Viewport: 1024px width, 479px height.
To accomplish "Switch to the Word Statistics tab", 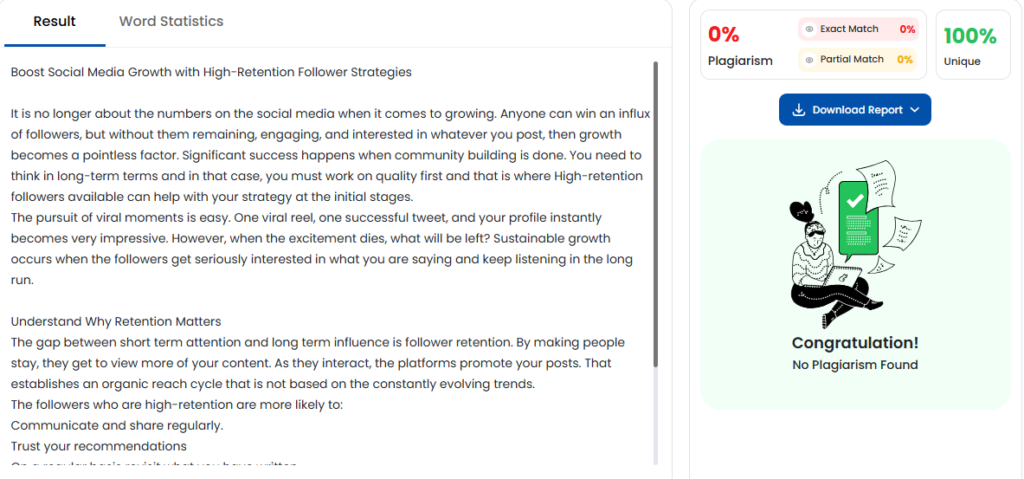I will click(x=171, y=21).
